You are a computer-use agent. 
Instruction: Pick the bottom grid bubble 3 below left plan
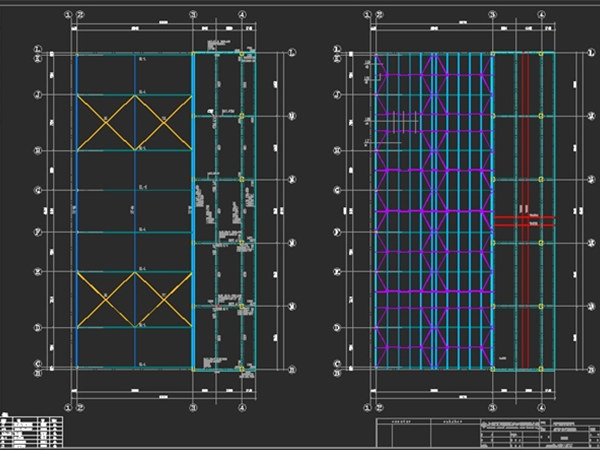[193, 407]
